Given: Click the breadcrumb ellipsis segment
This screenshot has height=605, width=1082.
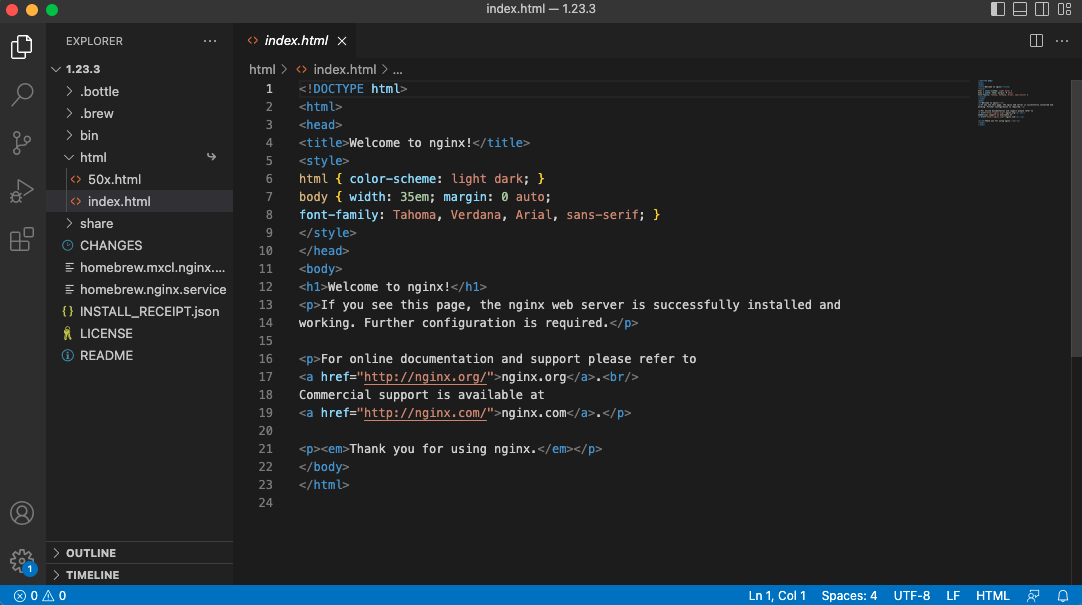Looking at the screenshot, I should 397,70.
